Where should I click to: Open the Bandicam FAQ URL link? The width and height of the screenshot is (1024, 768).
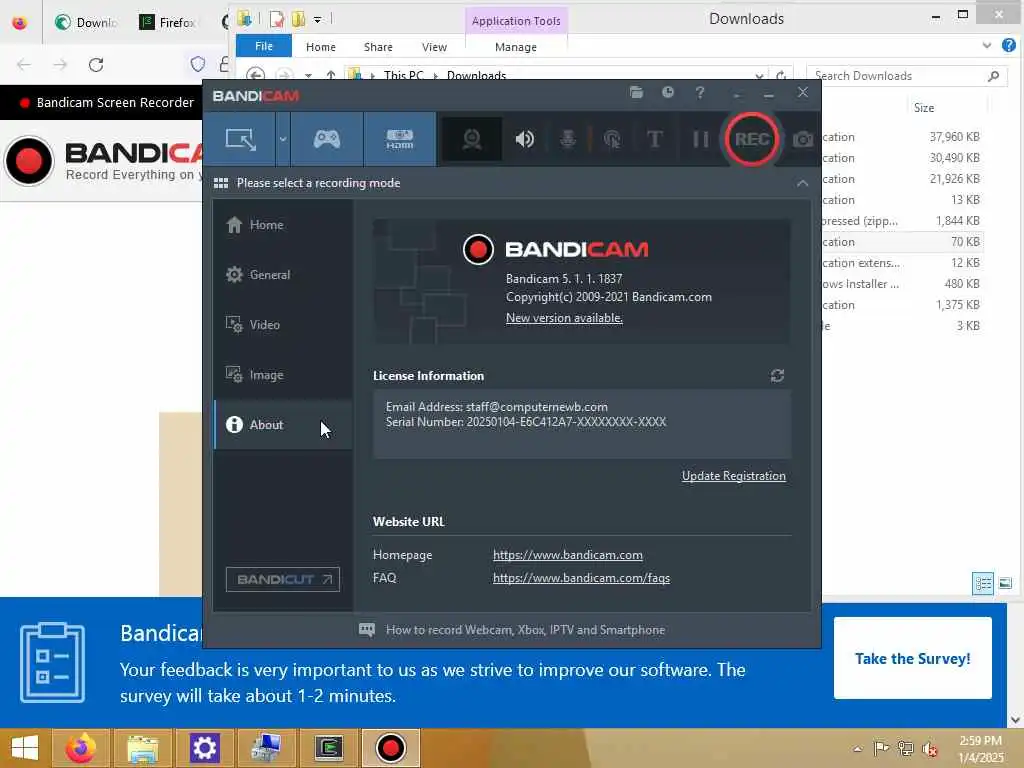tap(581, 578)
